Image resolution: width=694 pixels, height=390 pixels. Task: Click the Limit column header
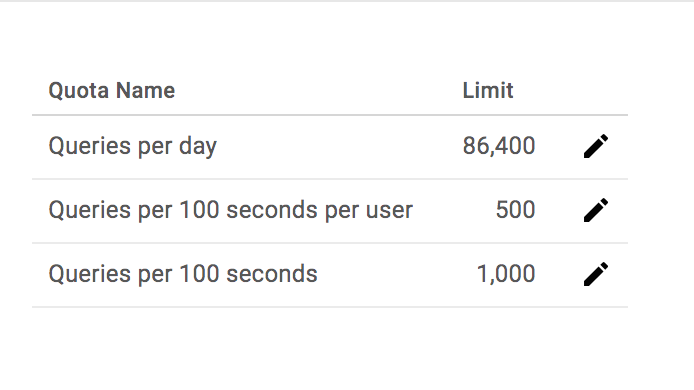(488, 91)
